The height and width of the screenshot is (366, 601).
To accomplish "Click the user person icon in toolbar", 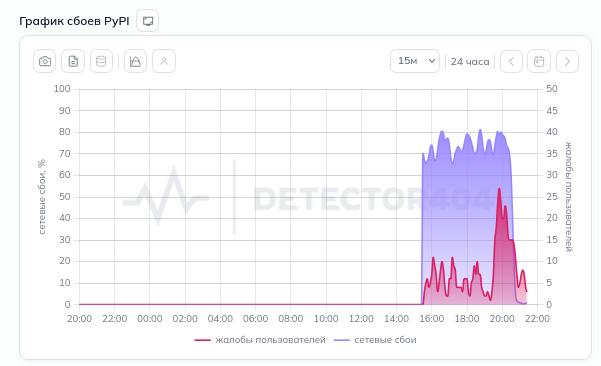I will pos(164,61).
